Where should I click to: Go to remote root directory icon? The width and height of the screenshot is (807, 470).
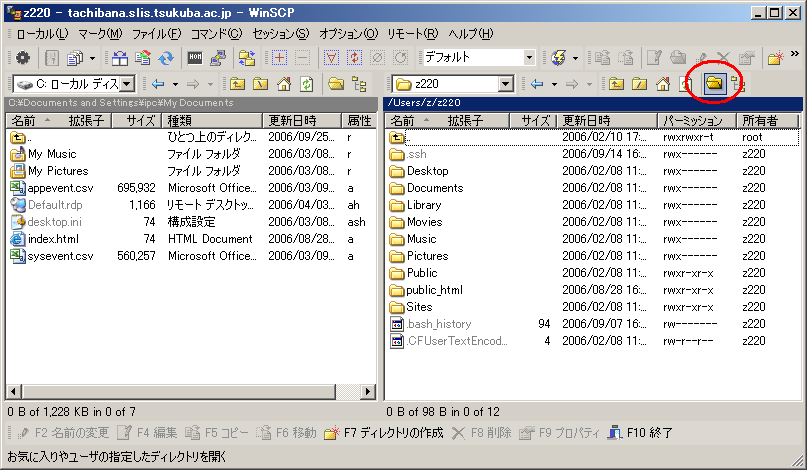[x=639, y=84]
